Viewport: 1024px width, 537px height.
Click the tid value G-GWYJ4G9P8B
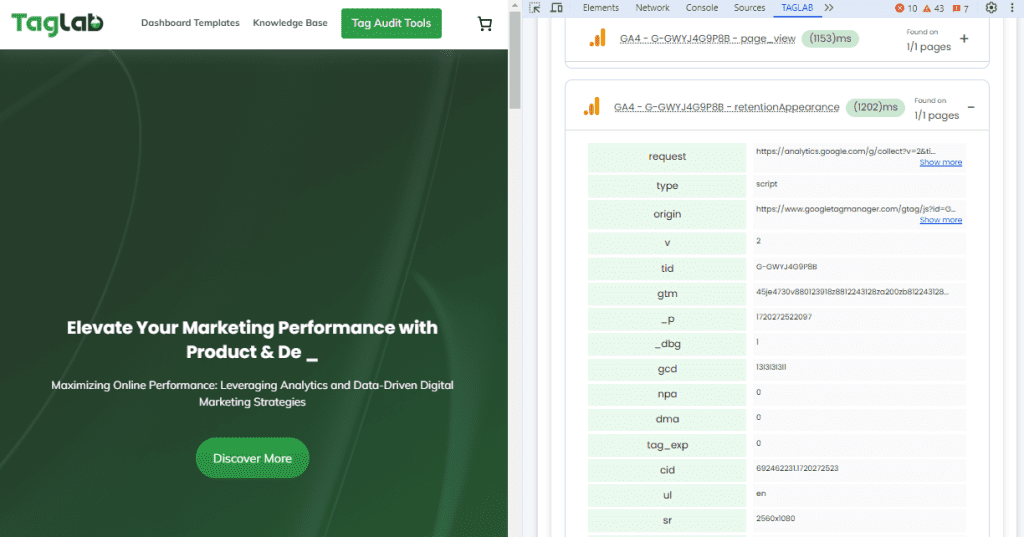click(x=786, y=267)
